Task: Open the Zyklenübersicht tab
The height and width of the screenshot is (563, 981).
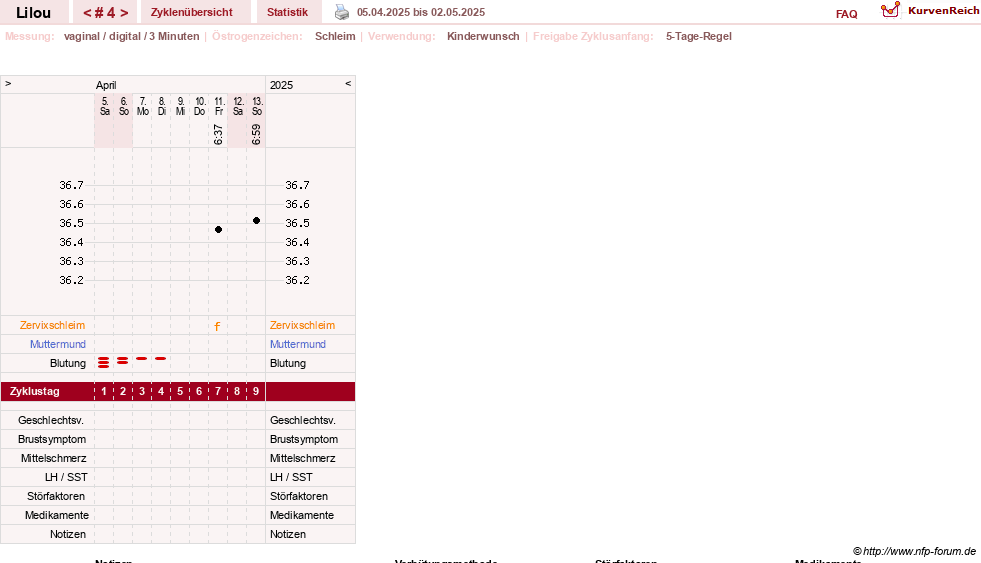Action: [x=191, y=12]
